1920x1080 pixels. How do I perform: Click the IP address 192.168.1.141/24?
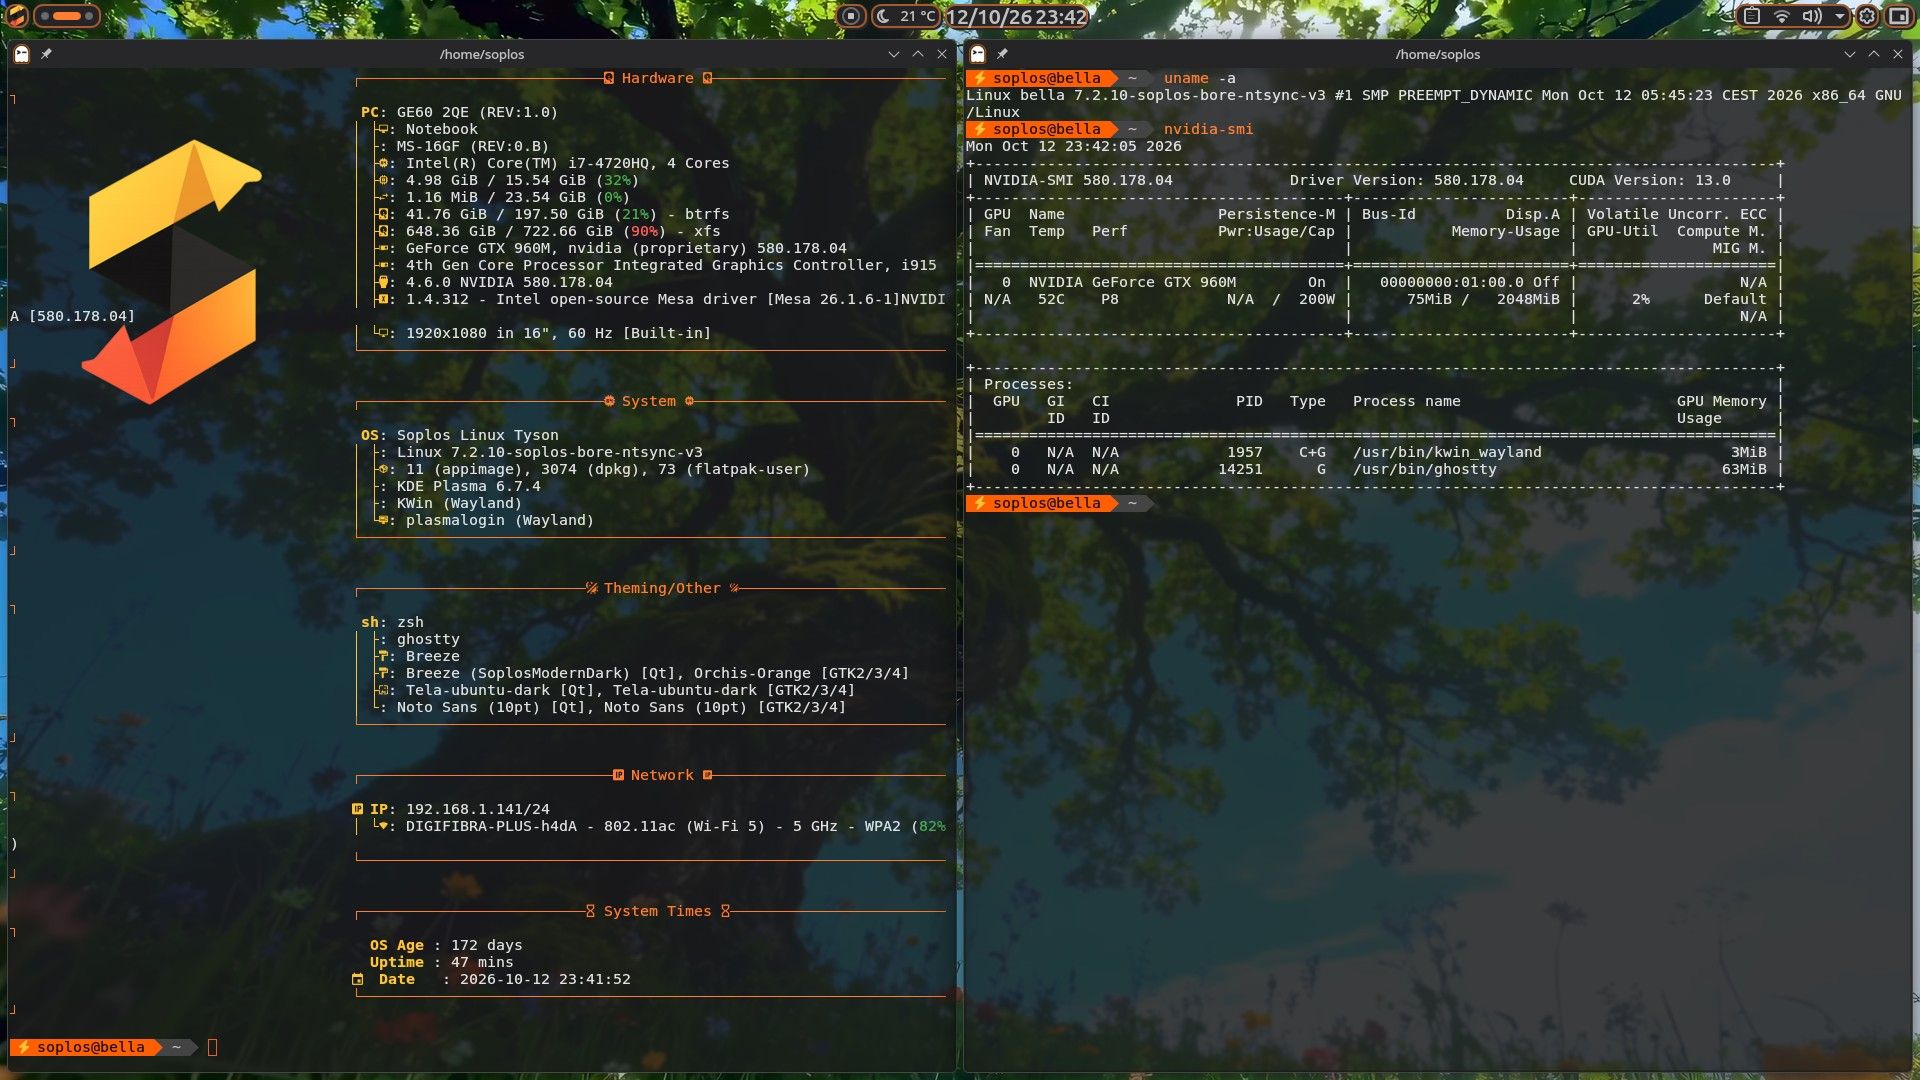coord(477,809)
